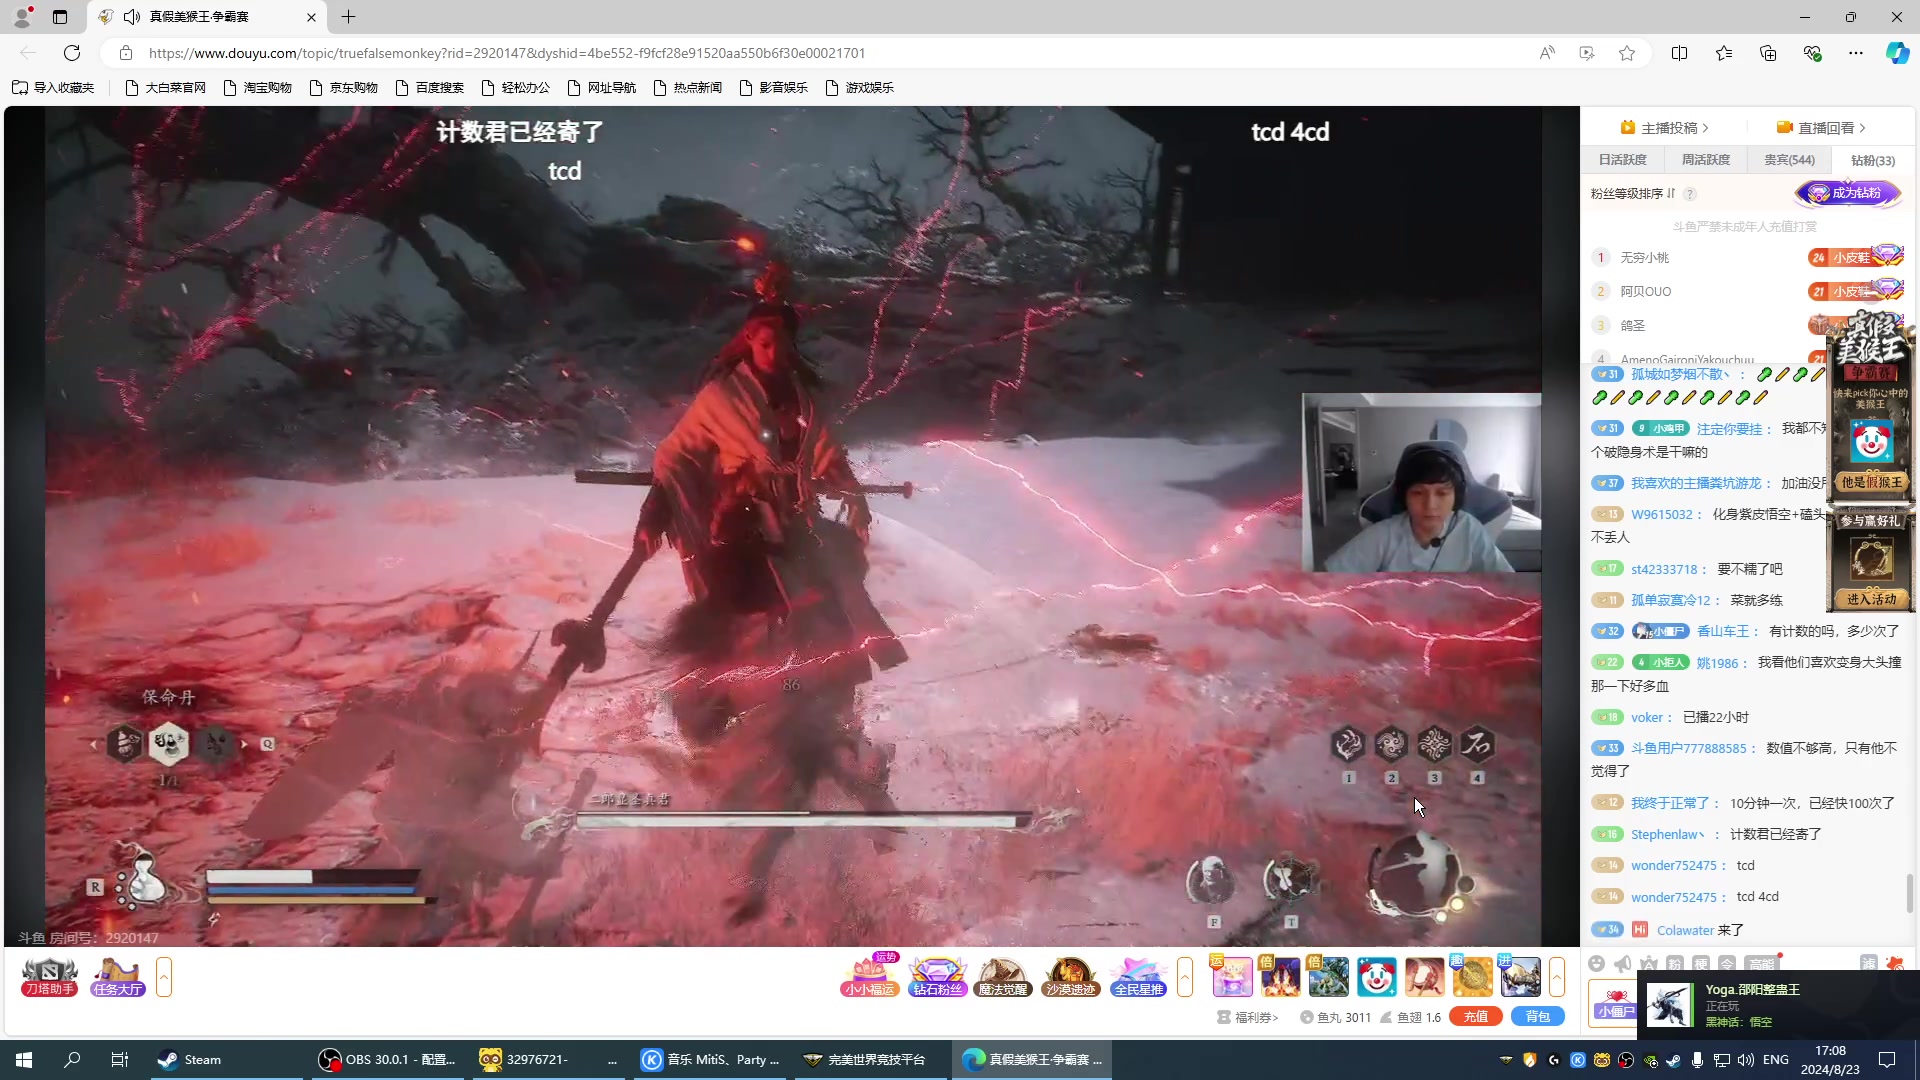Expand the middle activity list arrow

click(1185, 977)
